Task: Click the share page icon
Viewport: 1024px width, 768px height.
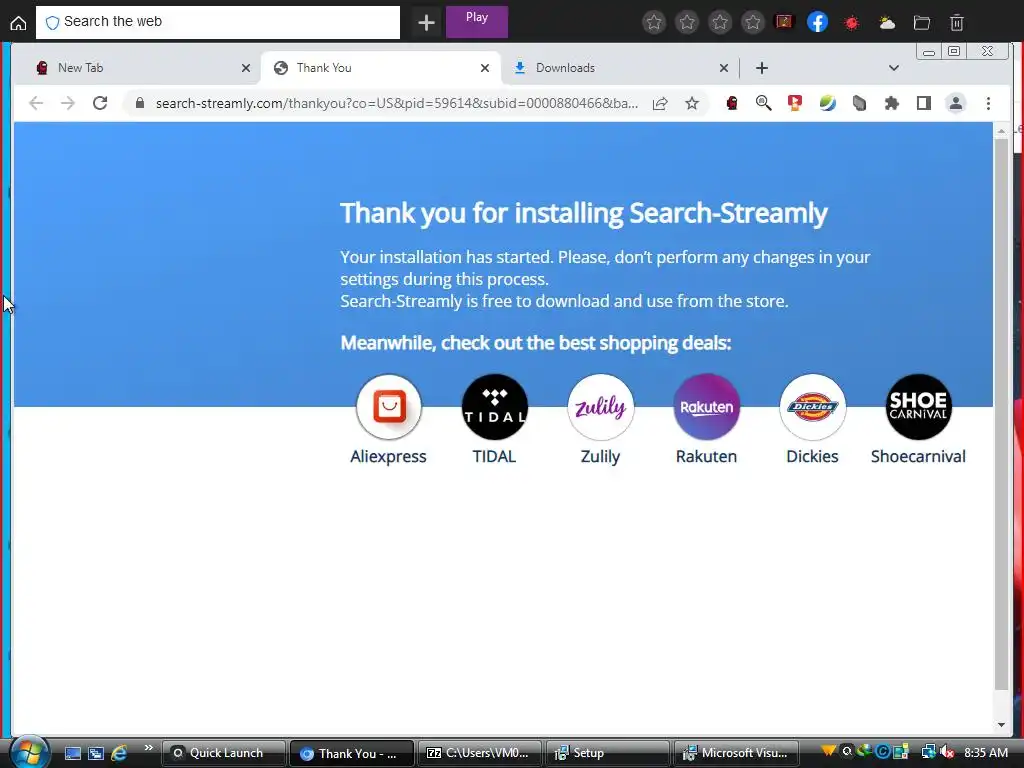Action: click(x=660, y=103)
